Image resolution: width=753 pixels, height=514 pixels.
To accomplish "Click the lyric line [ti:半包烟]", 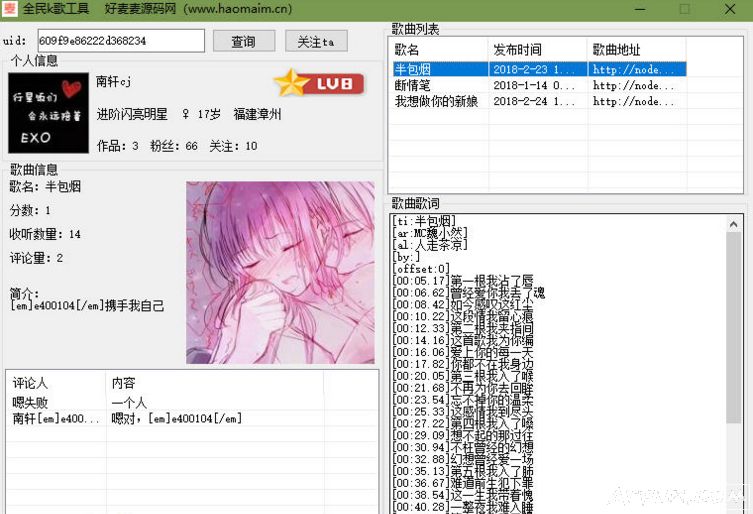I will coord(424,221).
